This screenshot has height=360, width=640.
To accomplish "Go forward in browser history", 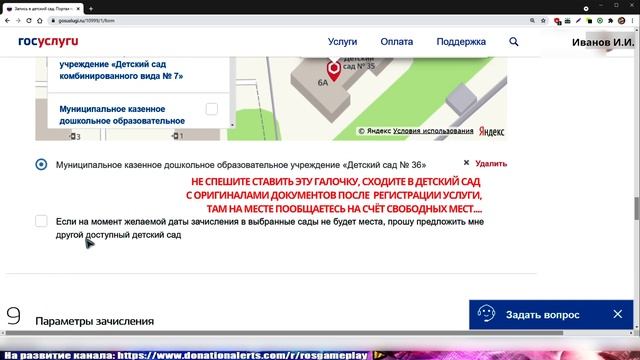I will (x=18, y=20).
